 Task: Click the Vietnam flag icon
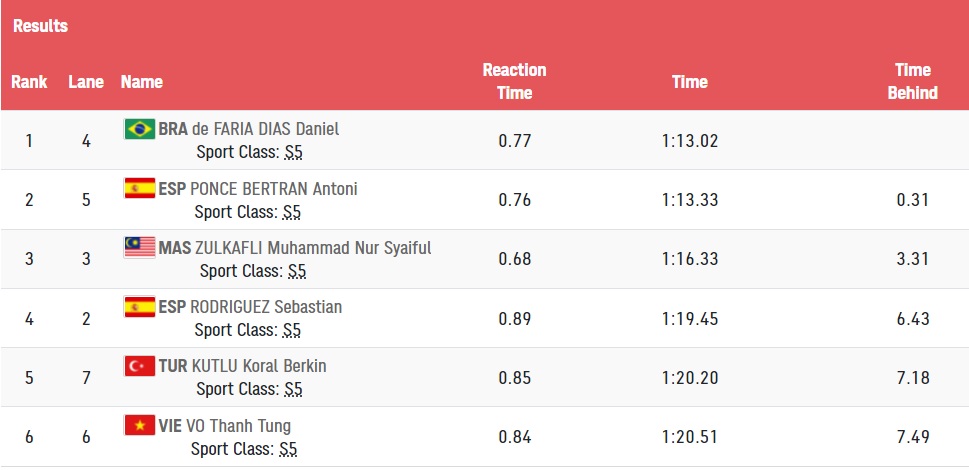140,426
